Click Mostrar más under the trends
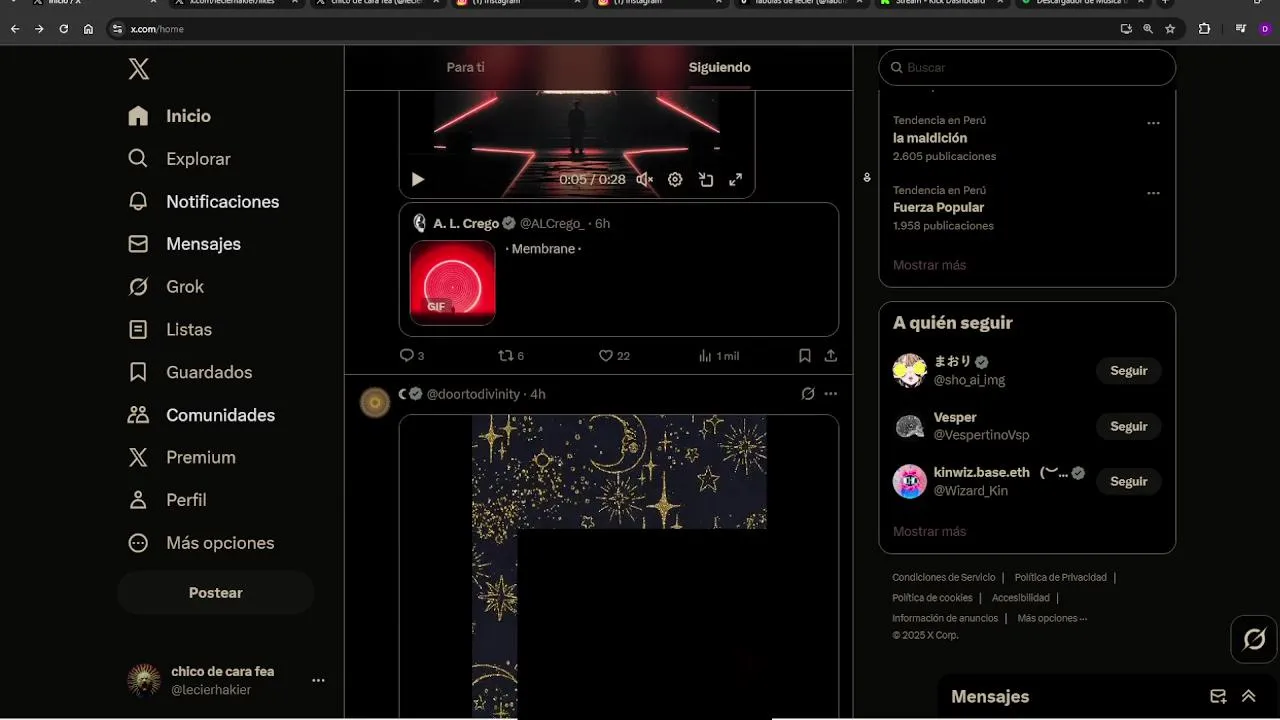1280x720 pixels. pyautogui.click(x=929, y=265)
